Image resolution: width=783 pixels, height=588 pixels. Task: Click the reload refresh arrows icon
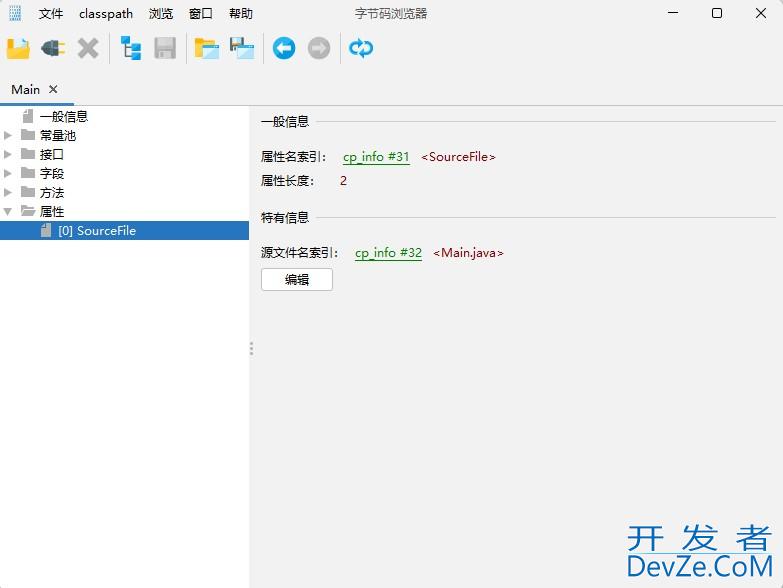[361, 48]
